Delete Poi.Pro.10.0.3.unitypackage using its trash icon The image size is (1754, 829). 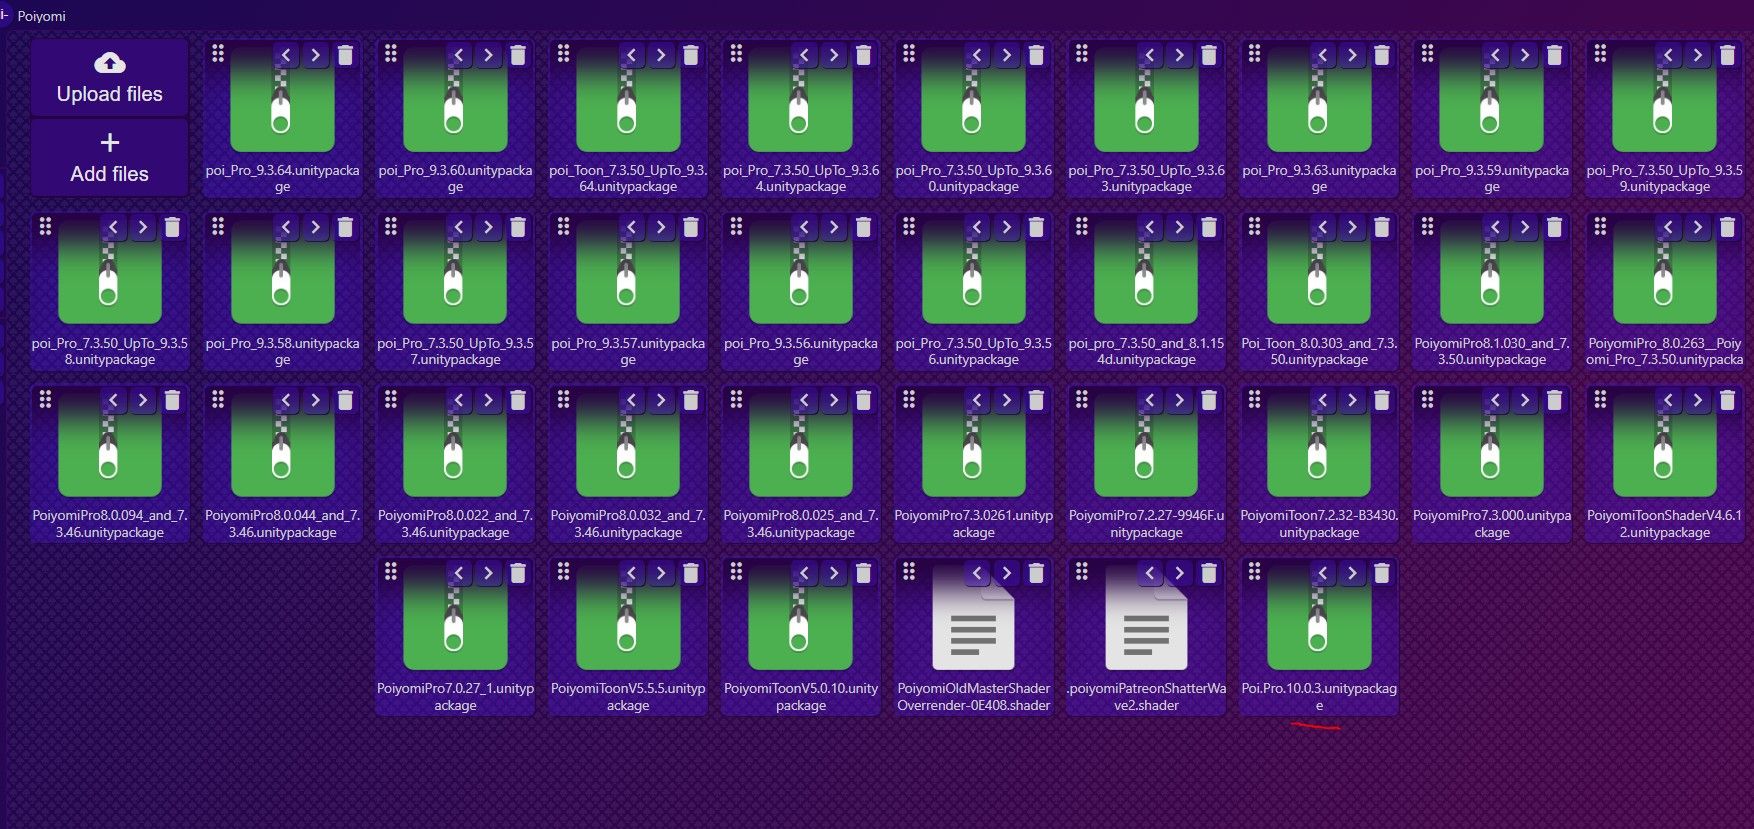1381,573
